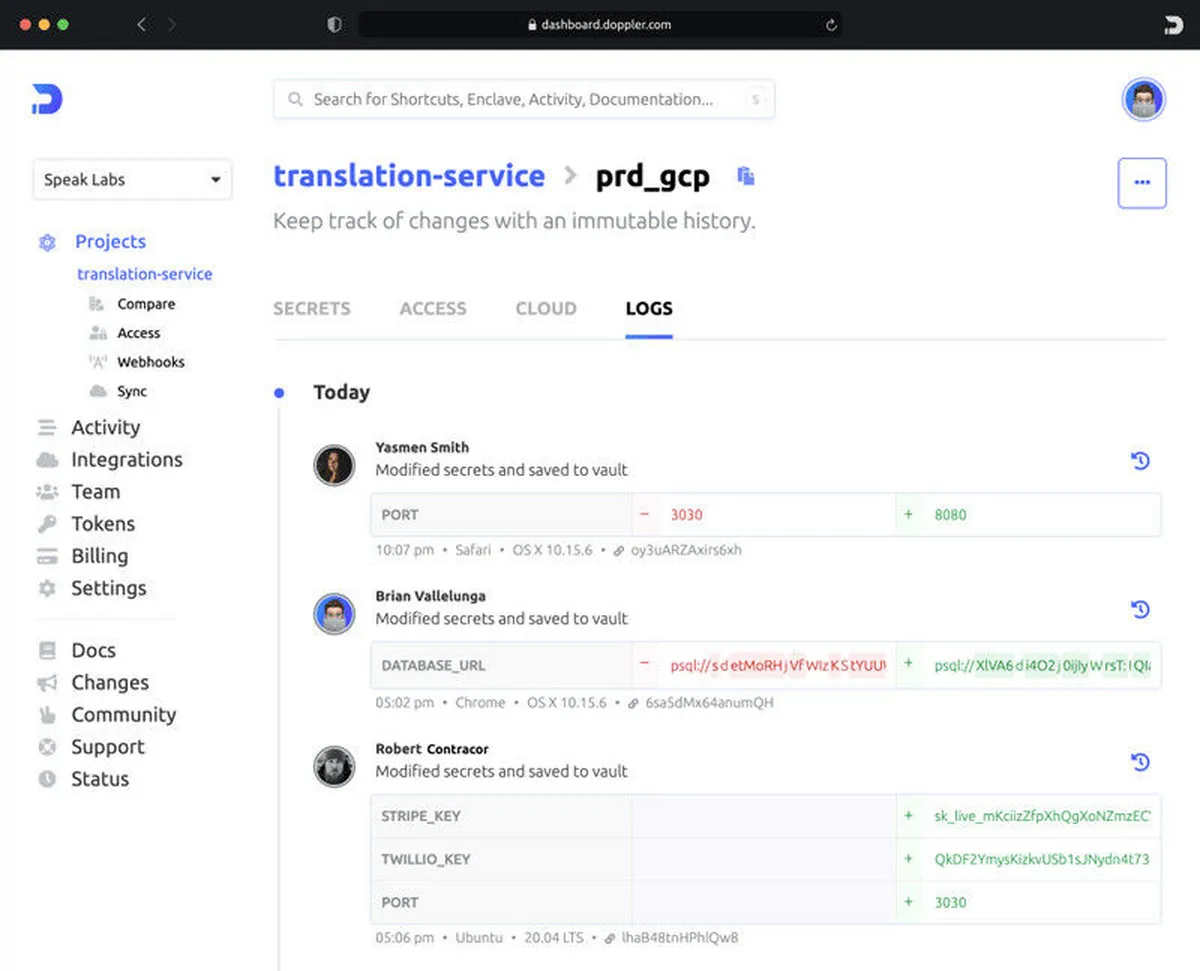Open the Speak Labs workspace dropdown
Image resolution: width=1200 pixels, height=971 pixels.
[132, 180]
